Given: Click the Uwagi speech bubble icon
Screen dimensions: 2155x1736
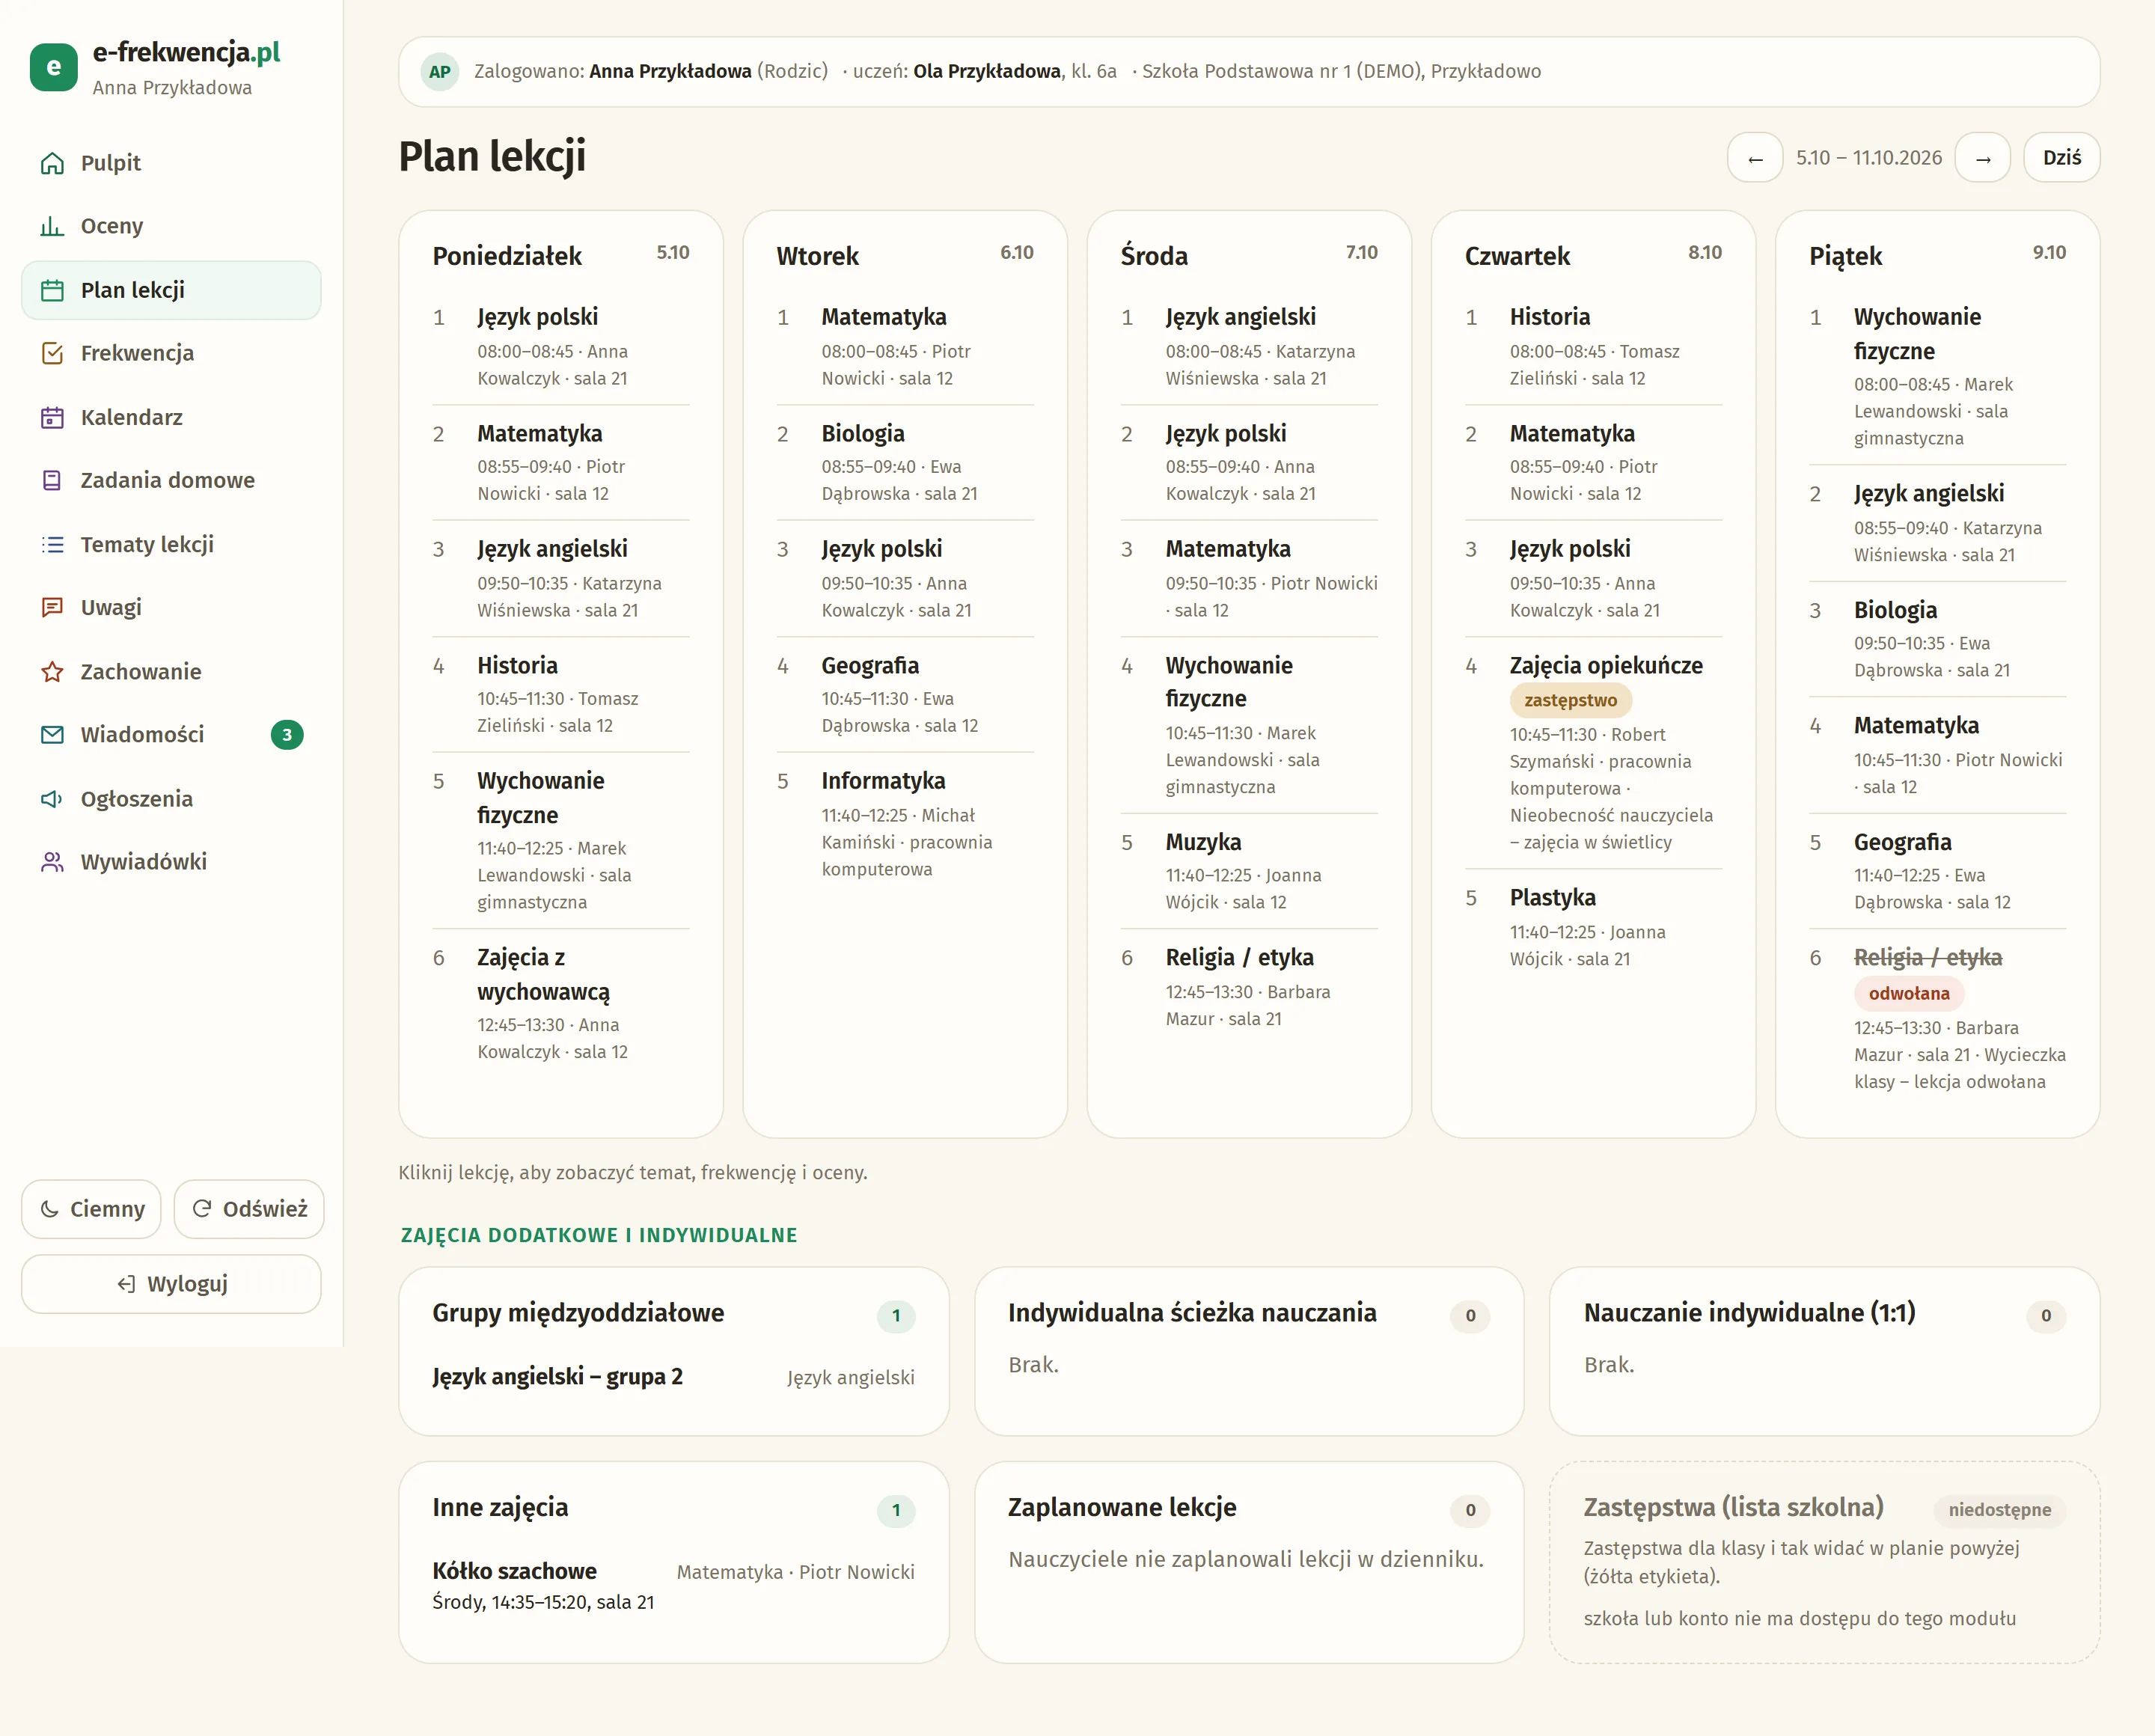Looking at the screenshot, I should click(x=52, y=607).
